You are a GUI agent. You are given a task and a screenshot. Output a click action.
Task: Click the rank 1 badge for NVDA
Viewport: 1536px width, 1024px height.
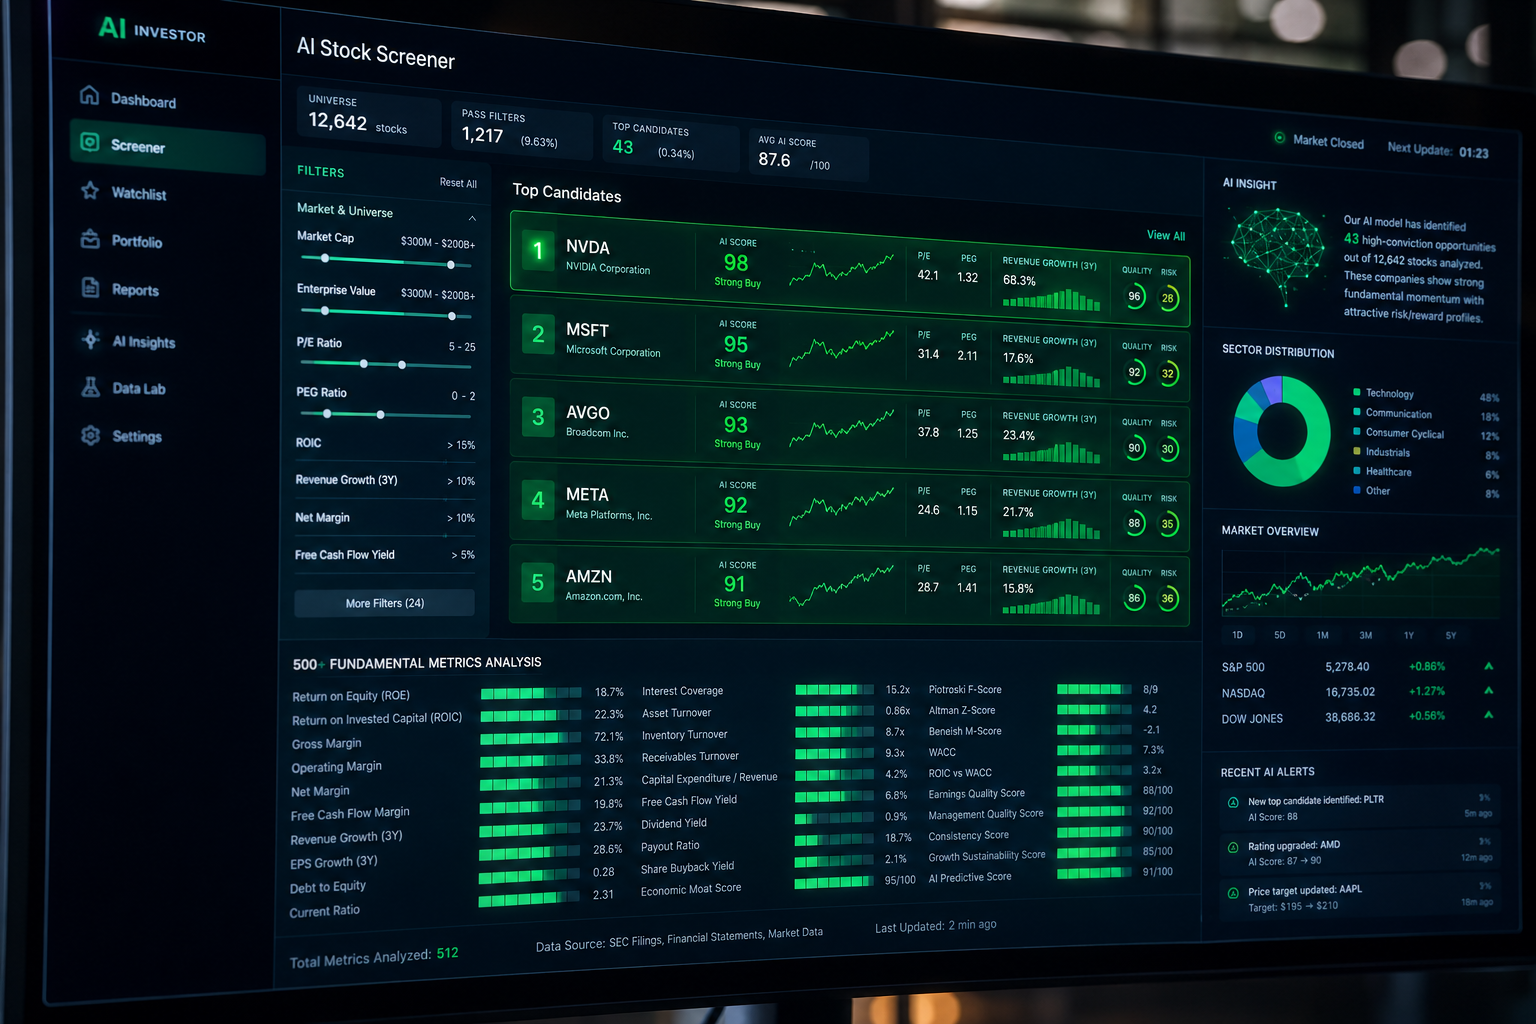coord(538,250)
